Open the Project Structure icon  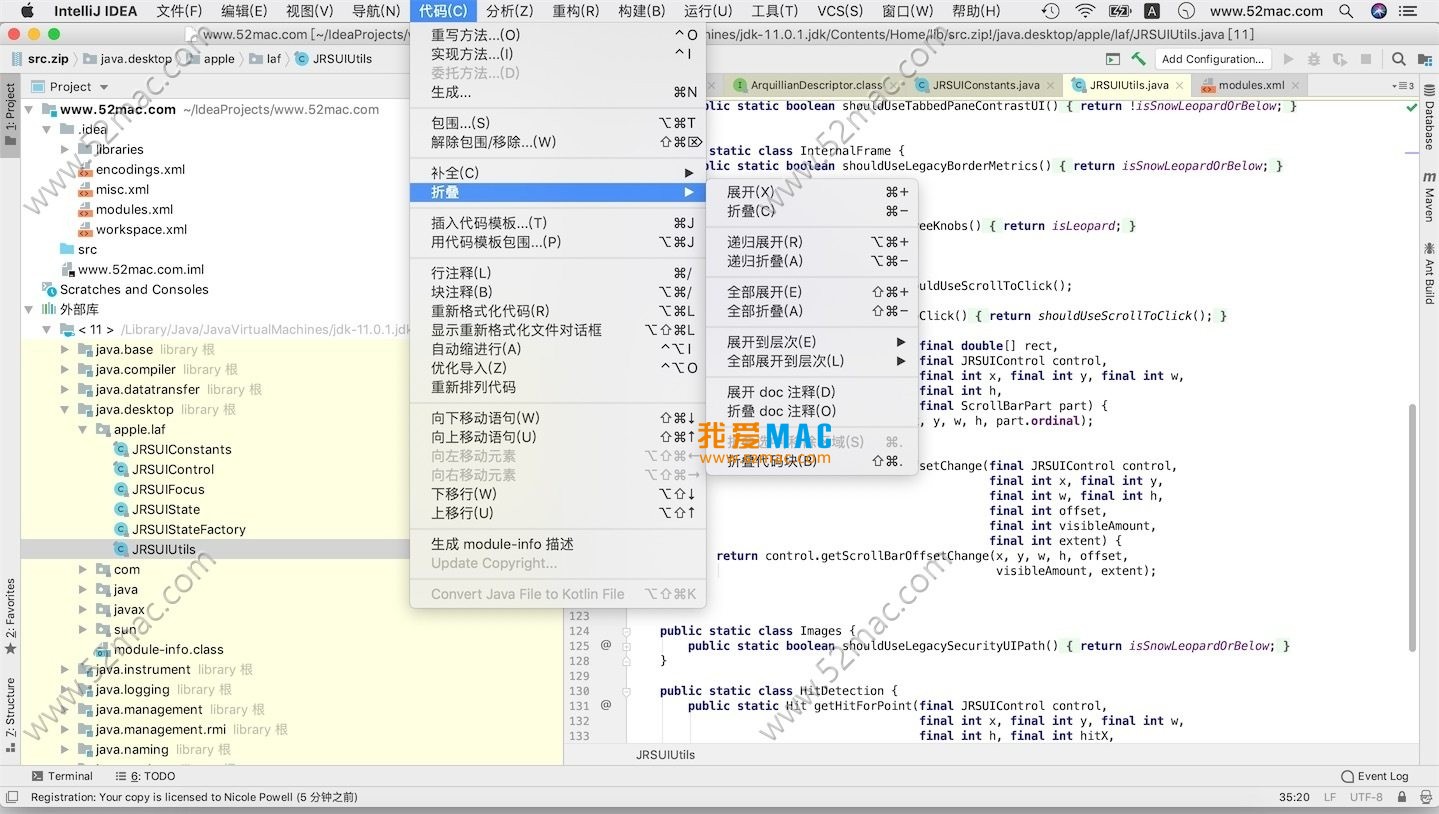click(1424, 59)
